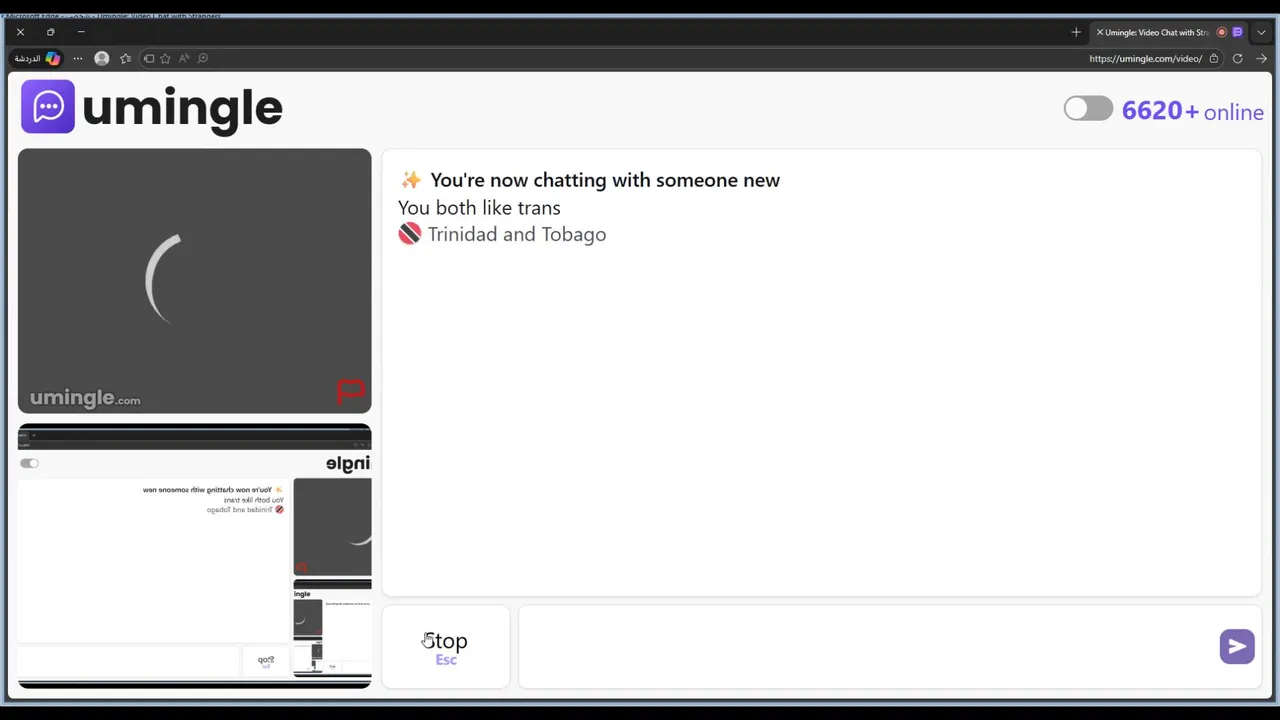
Task: Add this page to favorites star
Action: (x=166, y=58)
